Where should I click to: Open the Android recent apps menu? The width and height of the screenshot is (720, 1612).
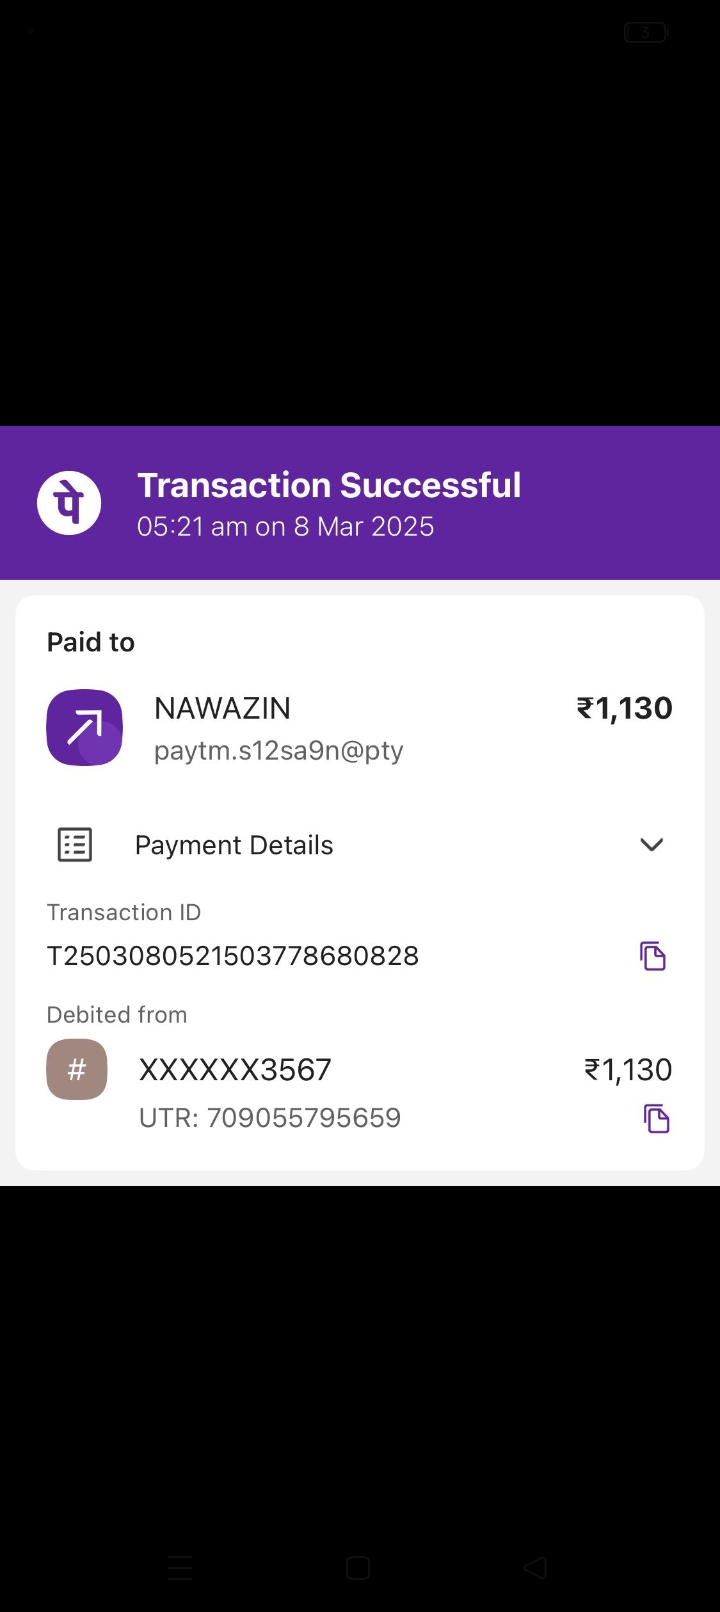pos(180,1568)
